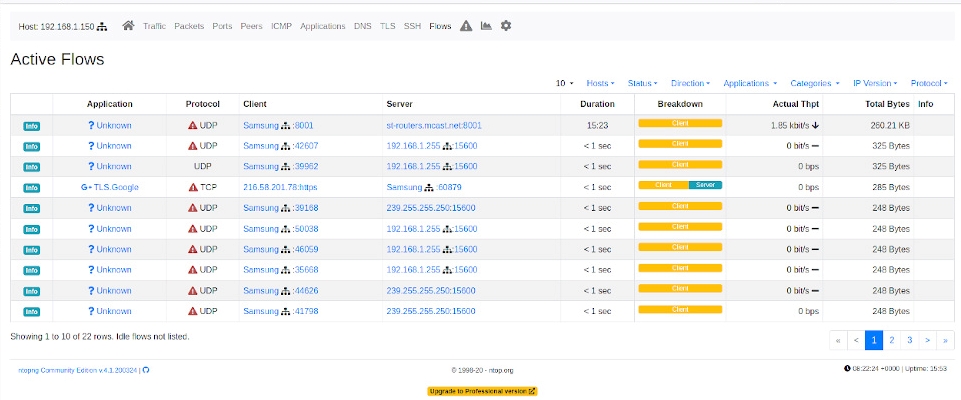Click UDP warning triangle in st-routers row

[x=192, y=126]
